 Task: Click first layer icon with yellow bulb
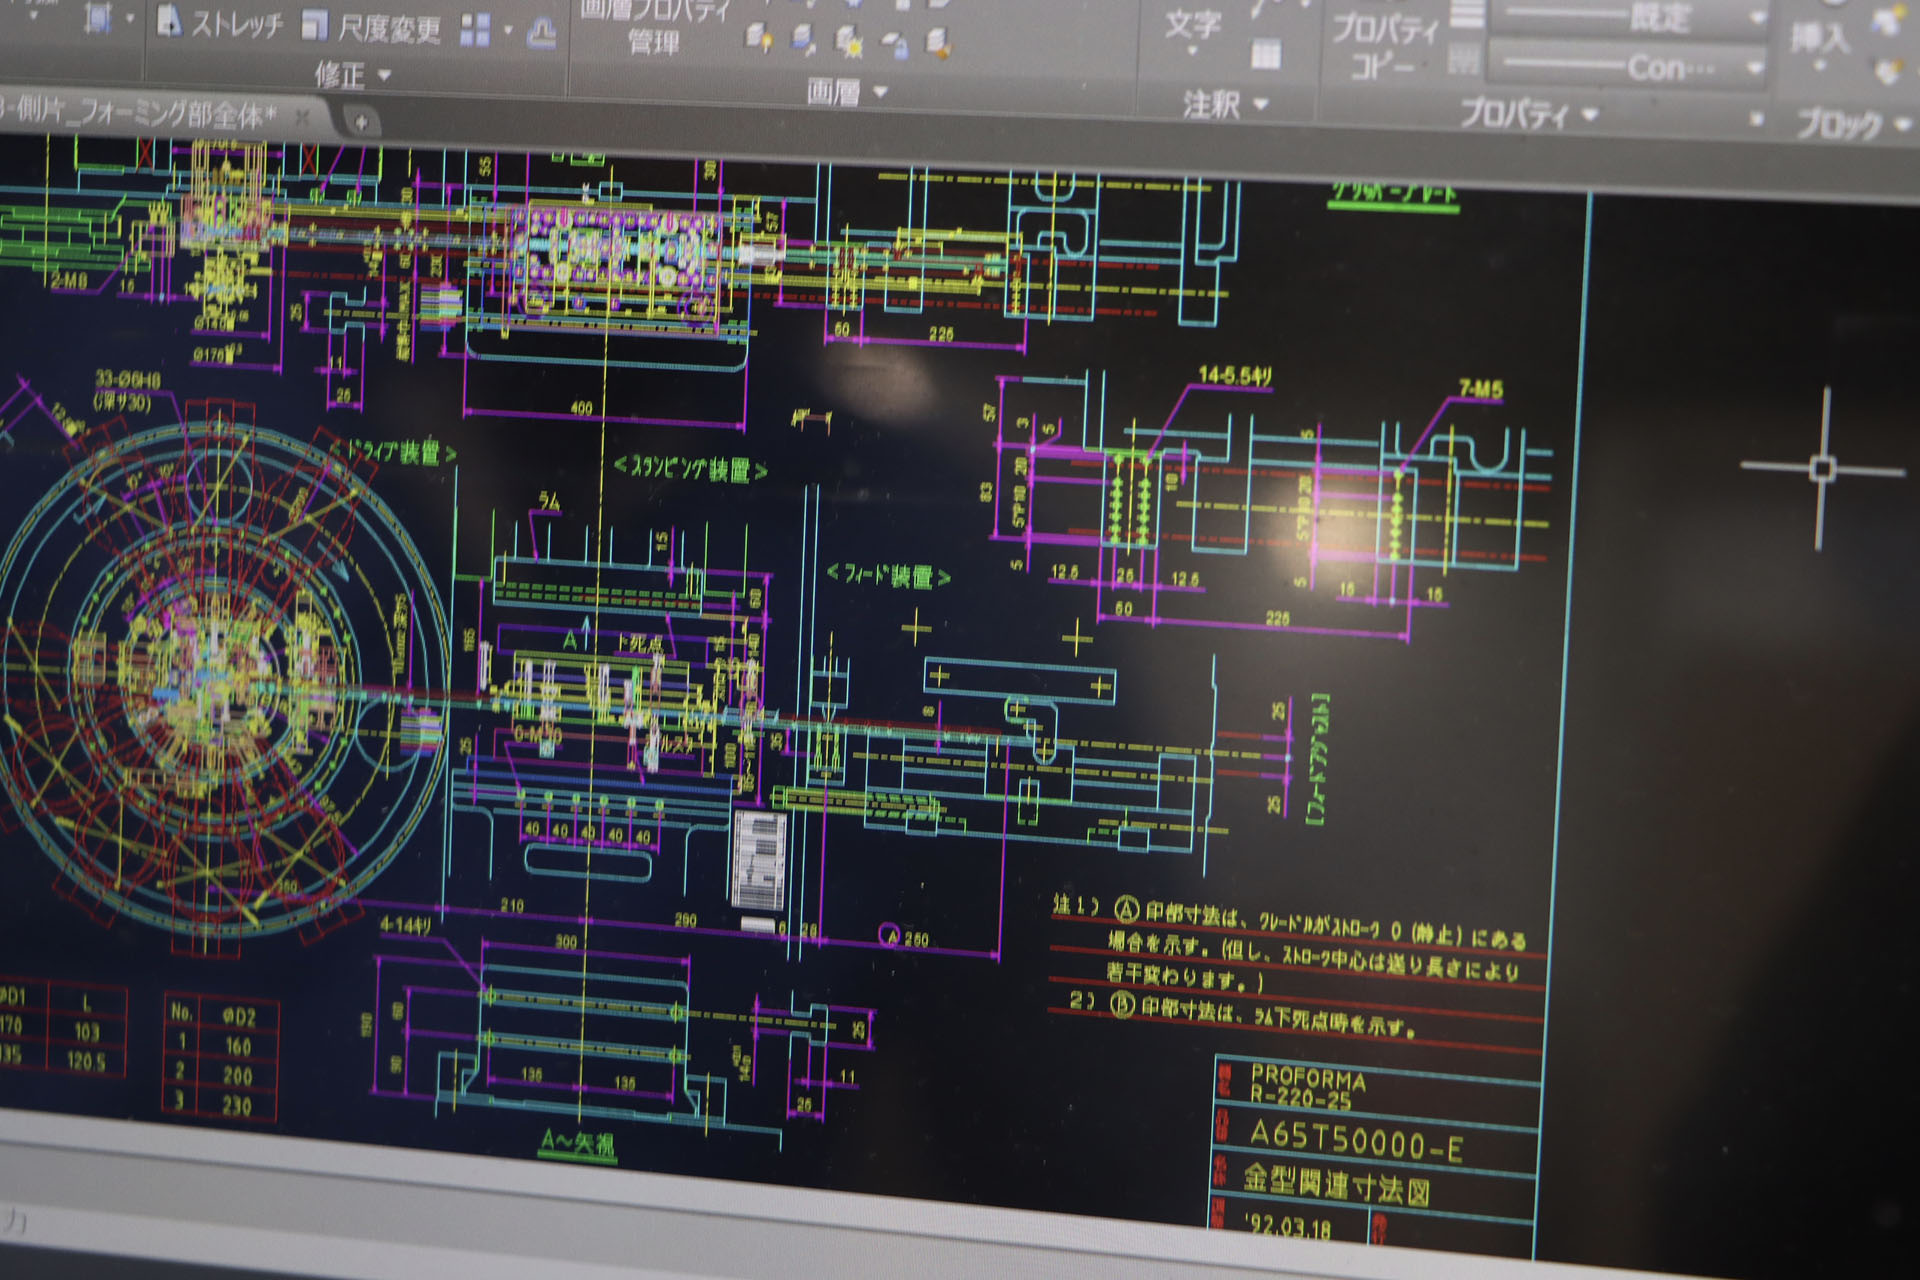click(x=759, y=39)
